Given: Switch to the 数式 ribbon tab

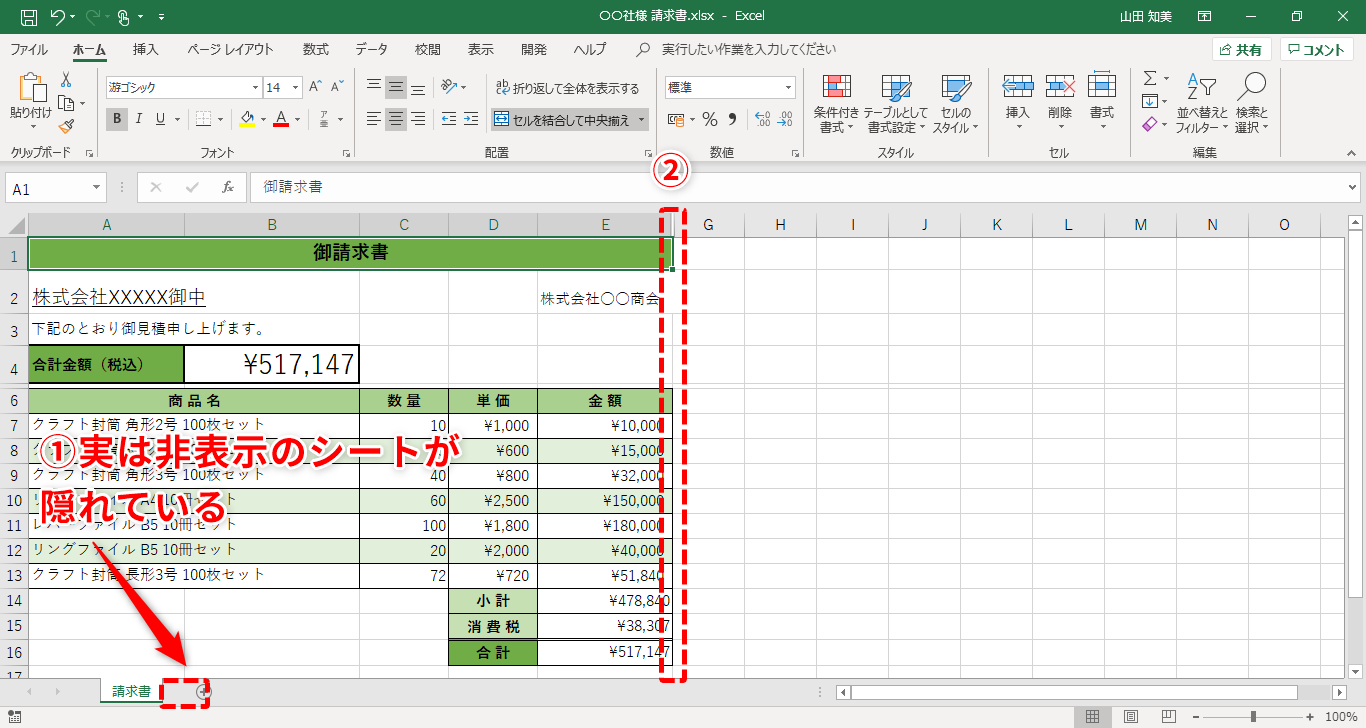Looking at the screenshot, I should click(316, 49).
